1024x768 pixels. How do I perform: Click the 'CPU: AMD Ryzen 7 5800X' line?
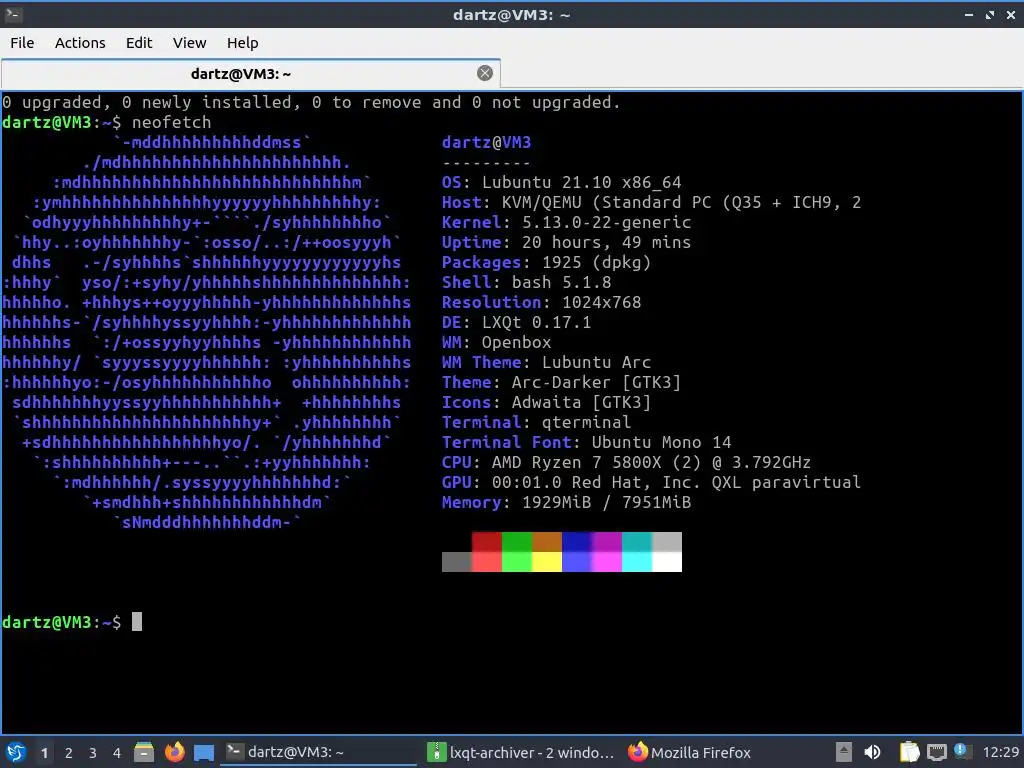626,462
